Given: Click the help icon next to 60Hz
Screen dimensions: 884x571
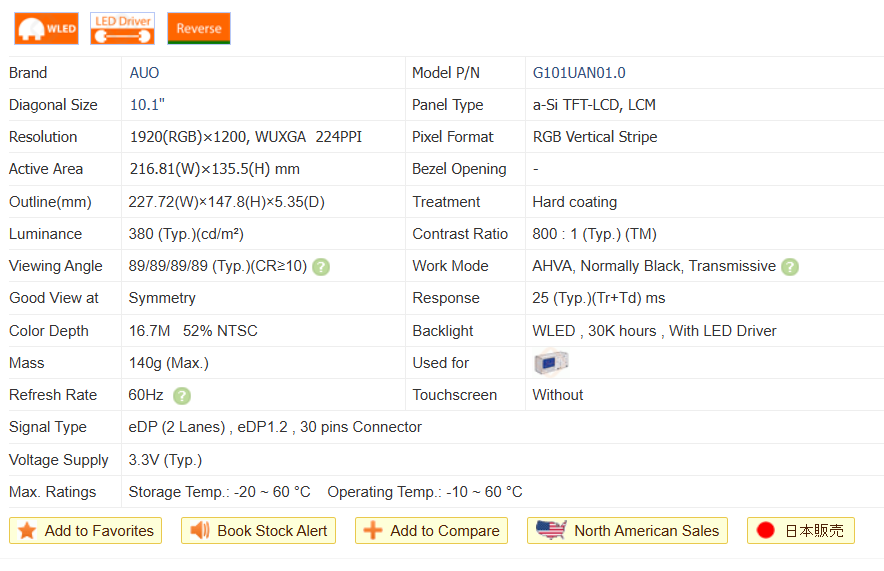Looking at the screenshot, I should (182, 396).
